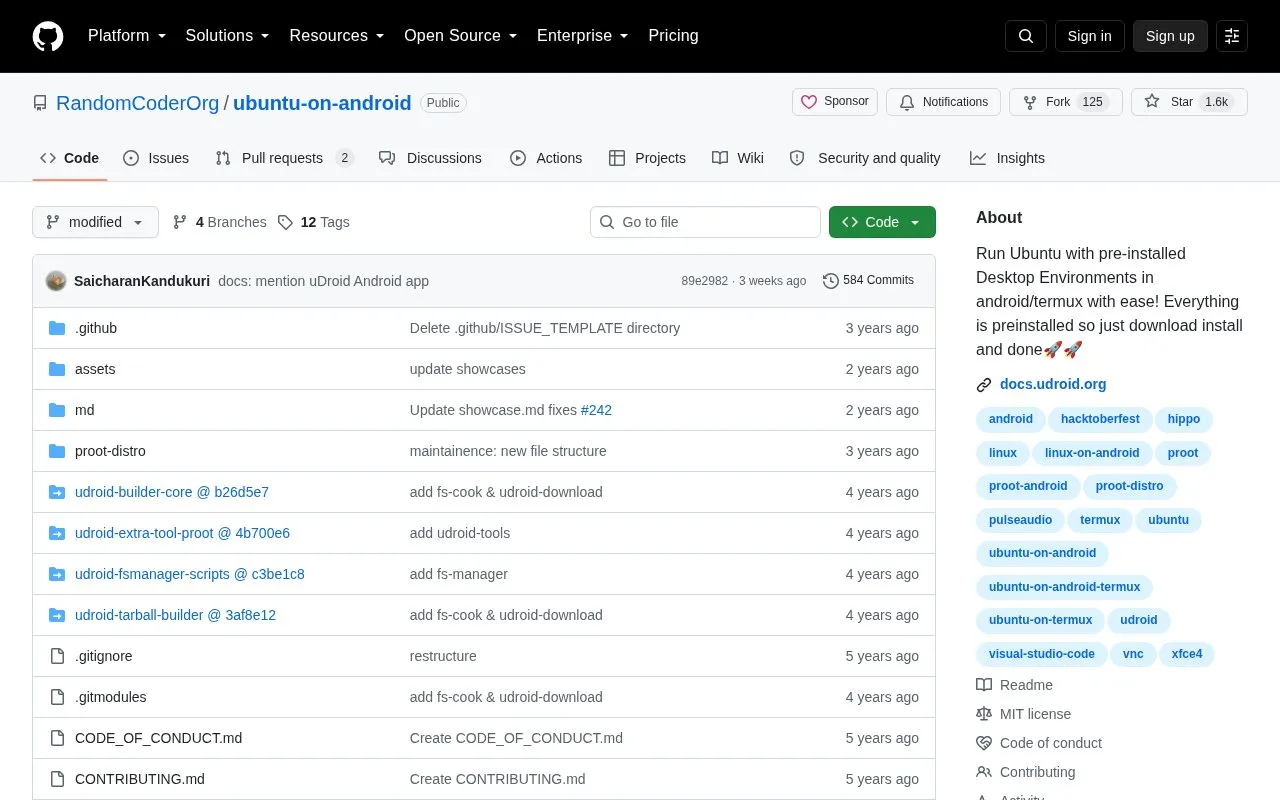
Task: Click SaicharanKandukuri's avatar image
Action: click(x=56, y=281)
